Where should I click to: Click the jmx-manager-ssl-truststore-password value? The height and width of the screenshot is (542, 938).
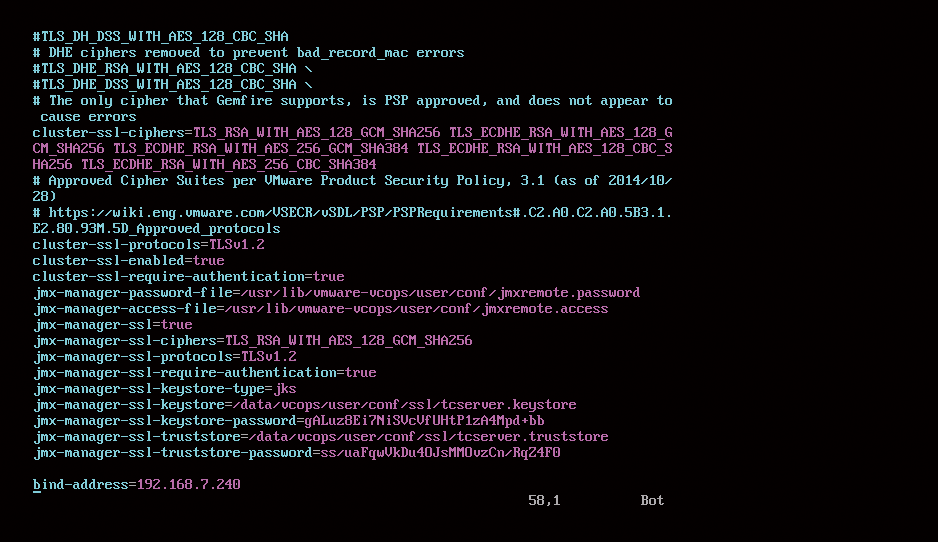coord(440,452)
